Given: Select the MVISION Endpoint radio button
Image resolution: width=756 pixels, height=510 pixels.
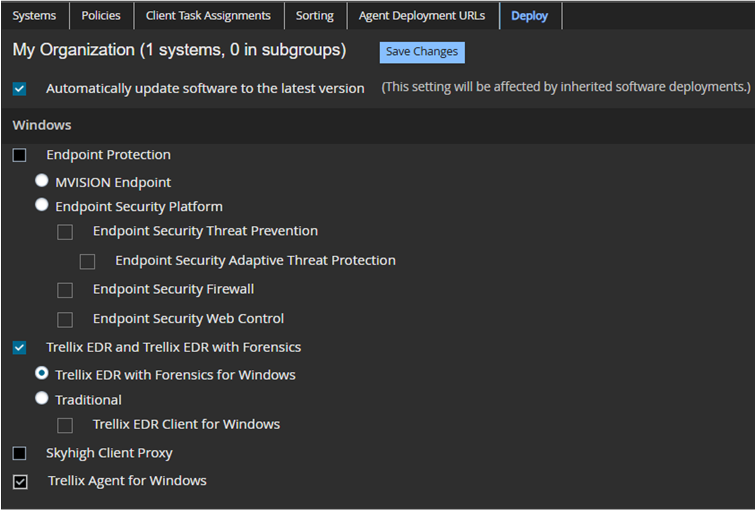Looking at the screenshot, I should pos(41,181).
